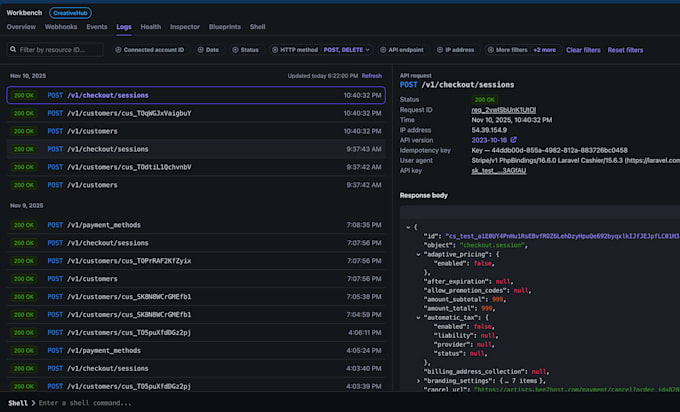Open checkout/sessions log at 7:07:56 PM
Image resolution: width=680 pixels, height=412 pixels.
(196, 243)
